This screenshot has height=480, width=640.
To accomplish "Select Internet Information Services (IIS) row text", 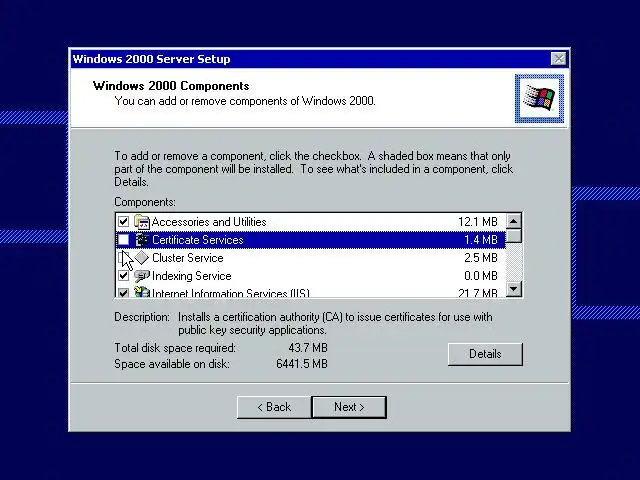I will [x=231, y=293].
